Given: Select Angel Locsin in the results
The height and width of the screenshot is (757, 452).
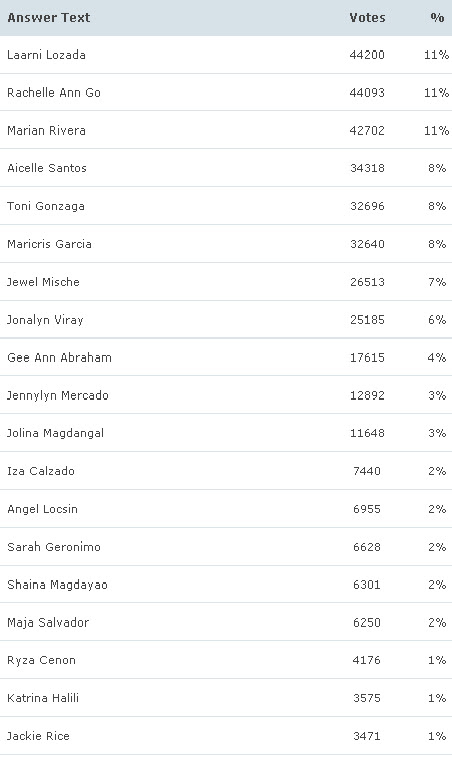Looking at the screenshot, I should (42, 509).
